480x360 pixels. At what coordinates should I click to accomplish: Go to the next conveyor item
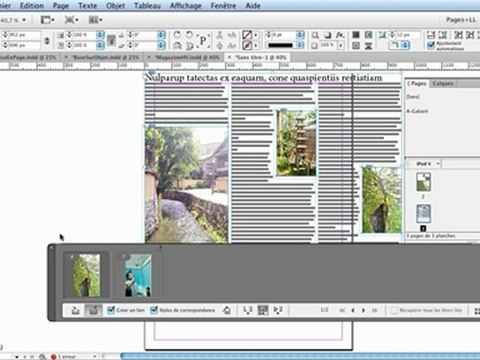(364, 310)
